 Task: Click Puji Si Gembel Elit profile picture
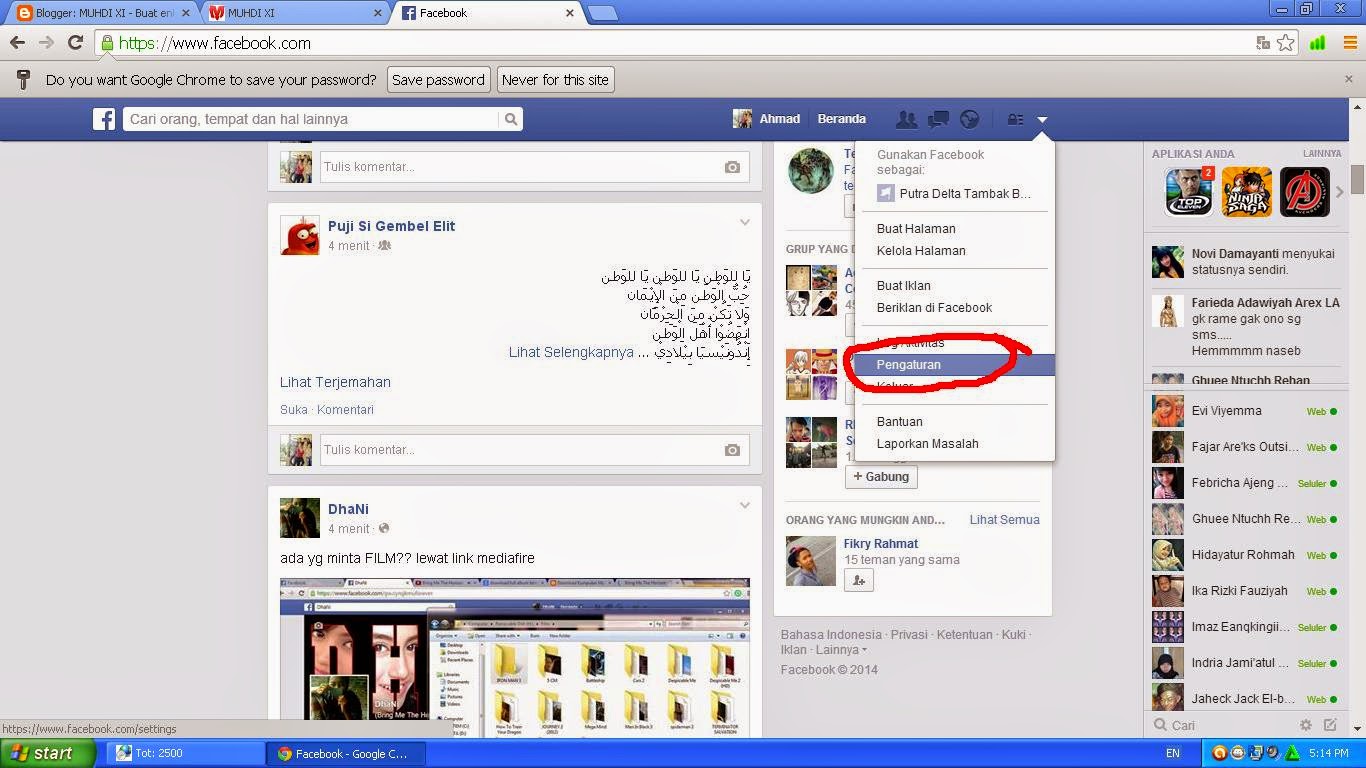click(300, 235)
